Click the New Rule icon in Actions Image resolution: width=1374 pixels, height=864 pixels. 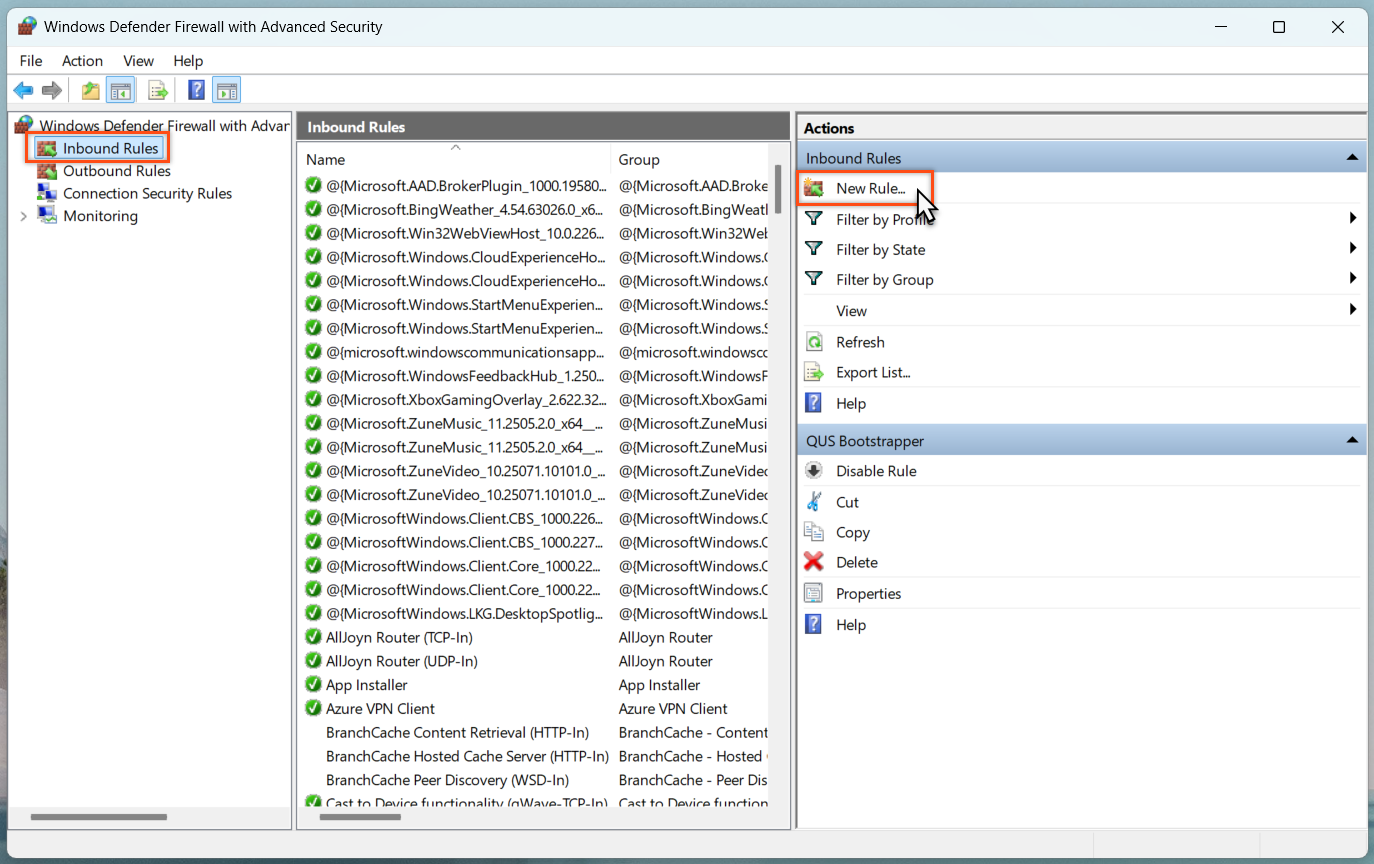pos(814,188)
